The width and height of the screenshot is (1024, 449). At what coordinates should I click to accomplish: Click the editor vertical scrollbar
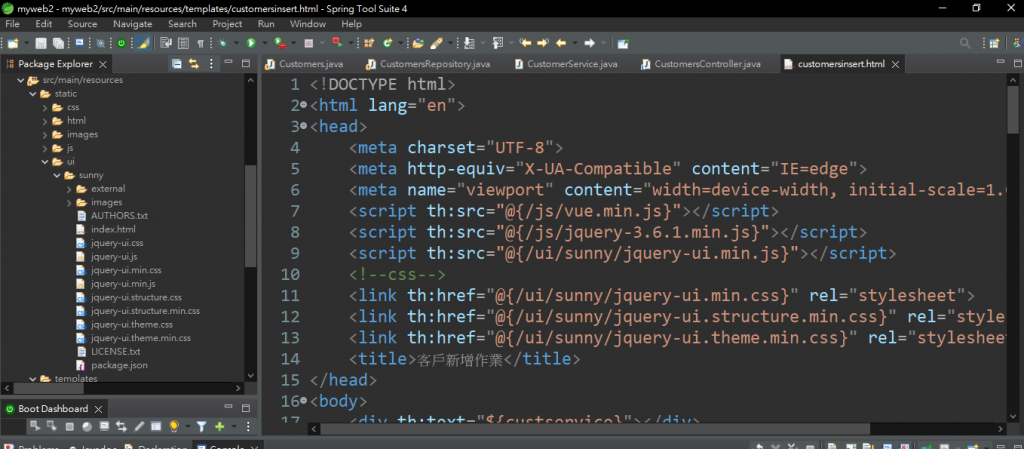pyautogui.click(x=1013, y=108)
